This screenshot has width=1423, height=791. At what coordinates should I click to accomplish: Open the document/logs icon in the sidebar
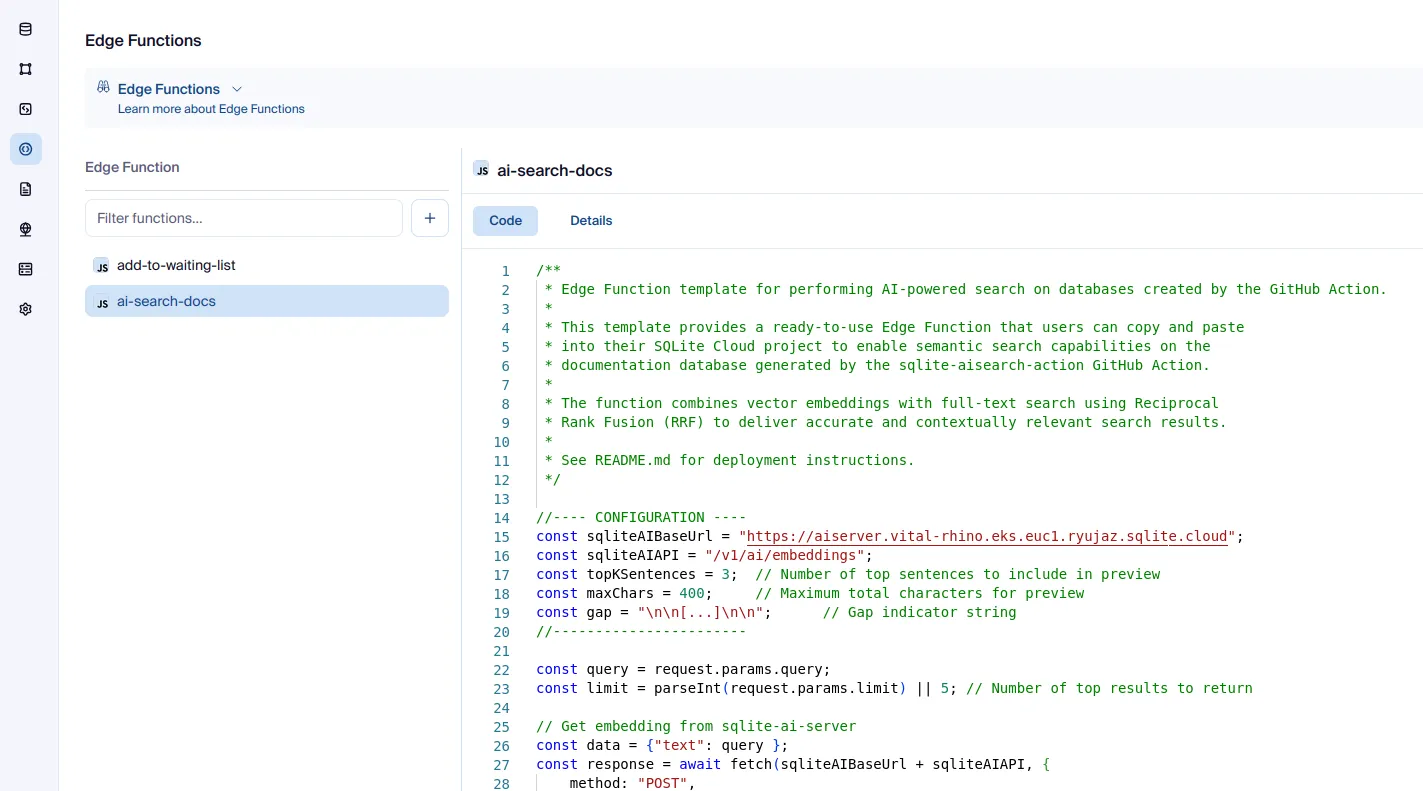coord(25,189)
